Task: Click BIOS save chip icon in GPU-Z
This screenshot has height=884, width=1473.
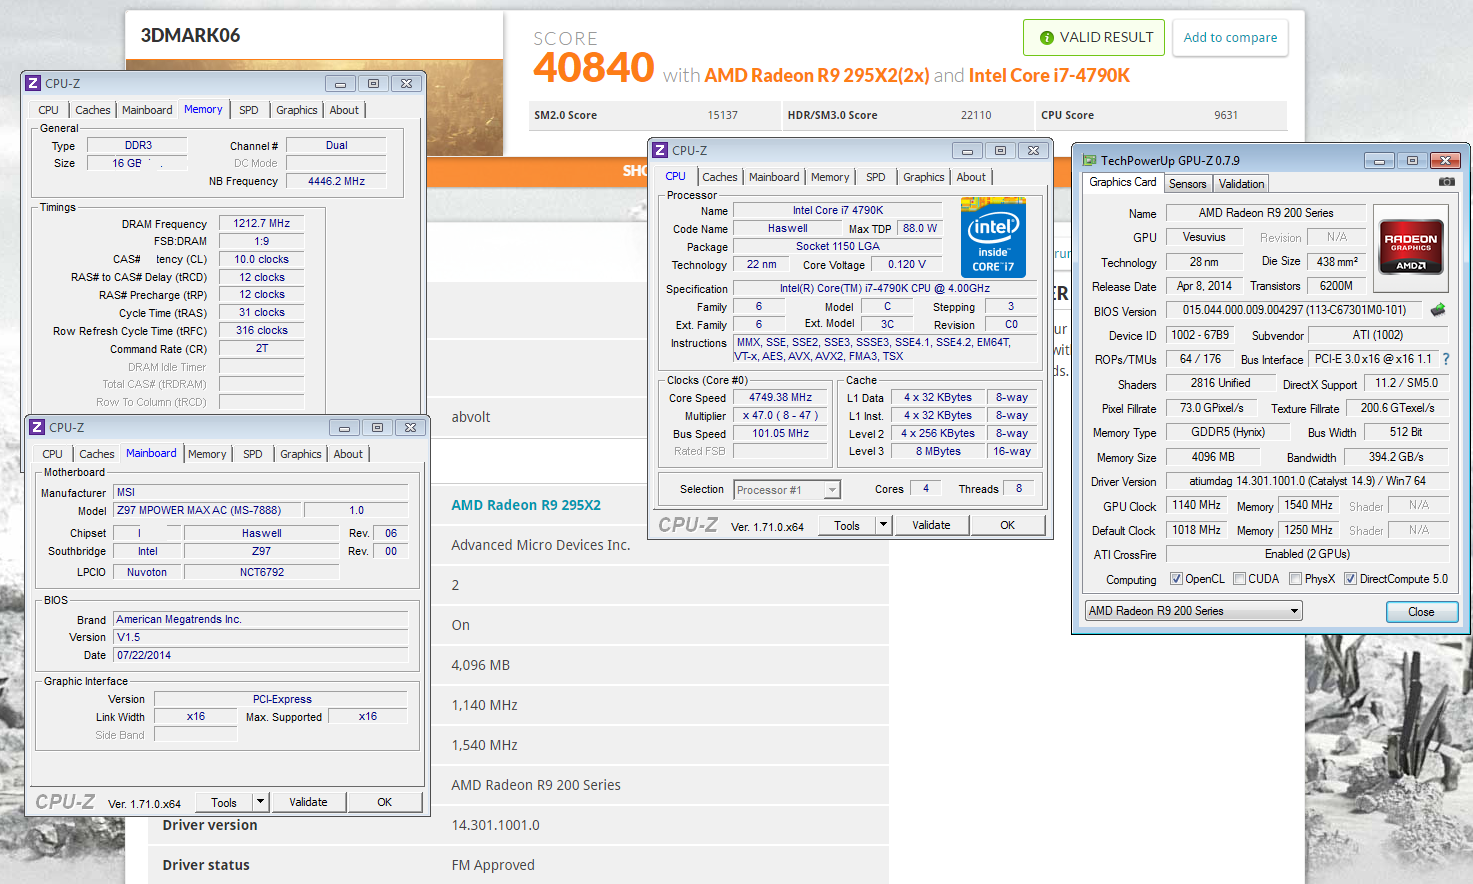Action: [x=1438, y=310]
